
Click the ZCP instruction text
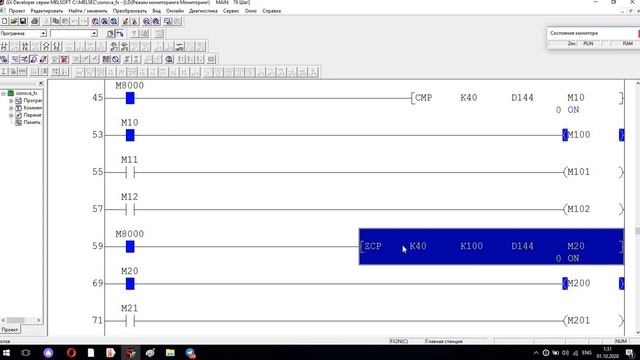click(373, 246)
